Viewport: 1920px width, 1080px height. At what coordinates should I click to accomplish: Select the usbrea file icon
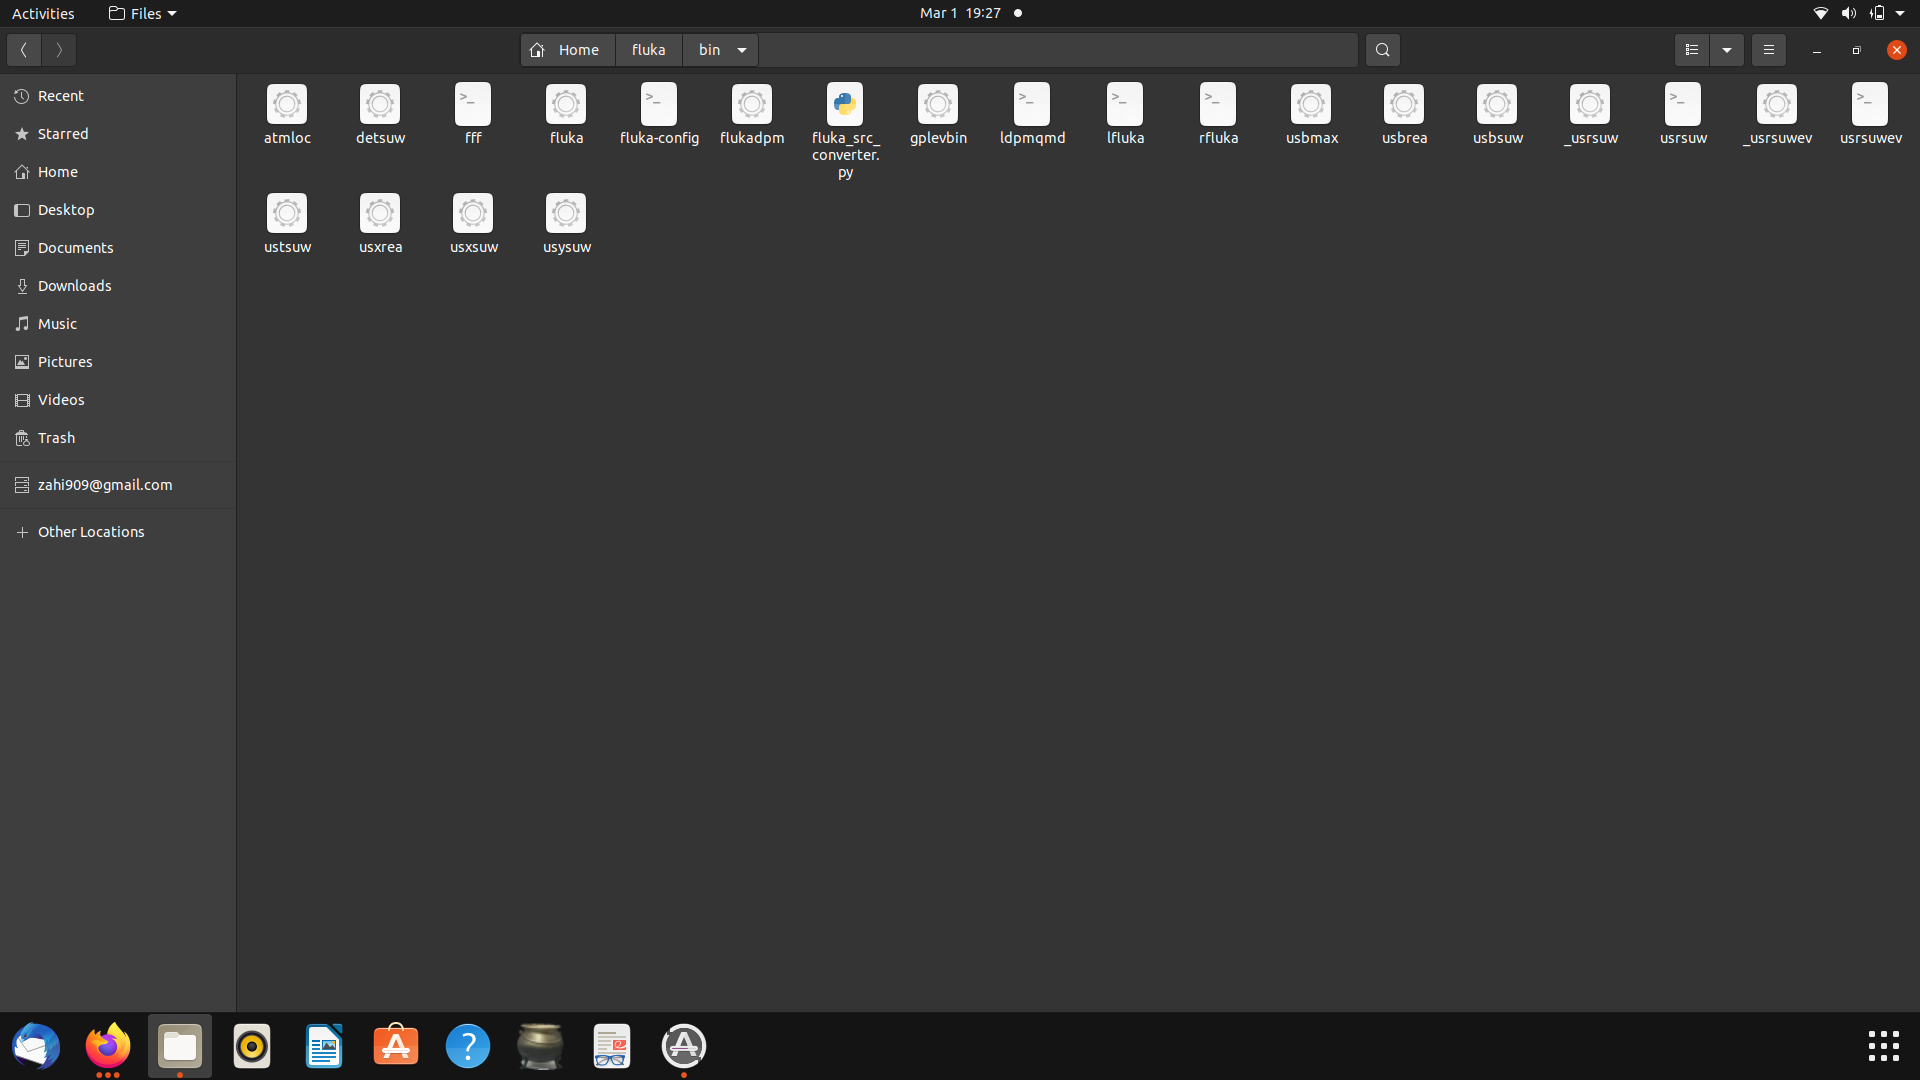[x=1404, y=104]
